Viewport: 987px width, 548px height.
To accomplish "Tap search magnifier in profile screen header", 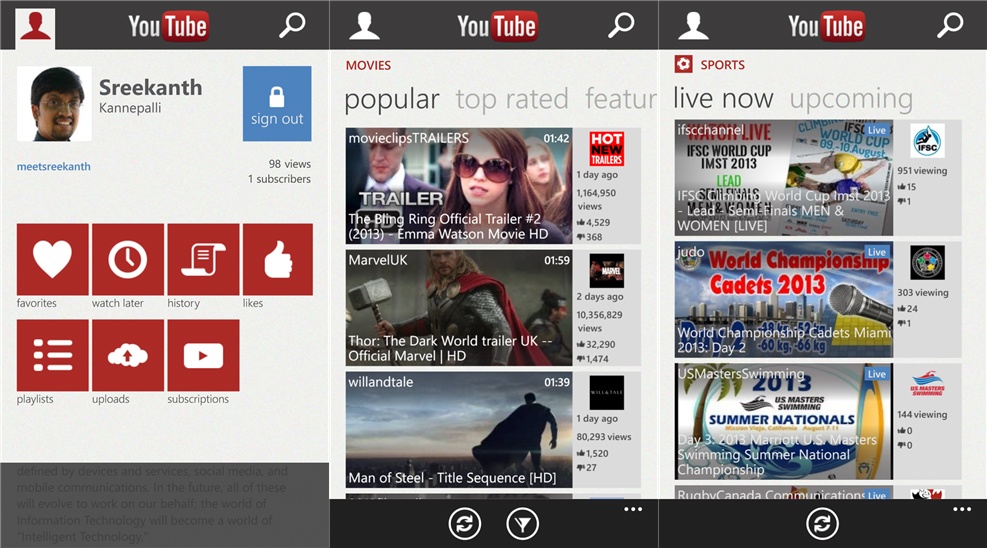I will [x=292, y=26].
